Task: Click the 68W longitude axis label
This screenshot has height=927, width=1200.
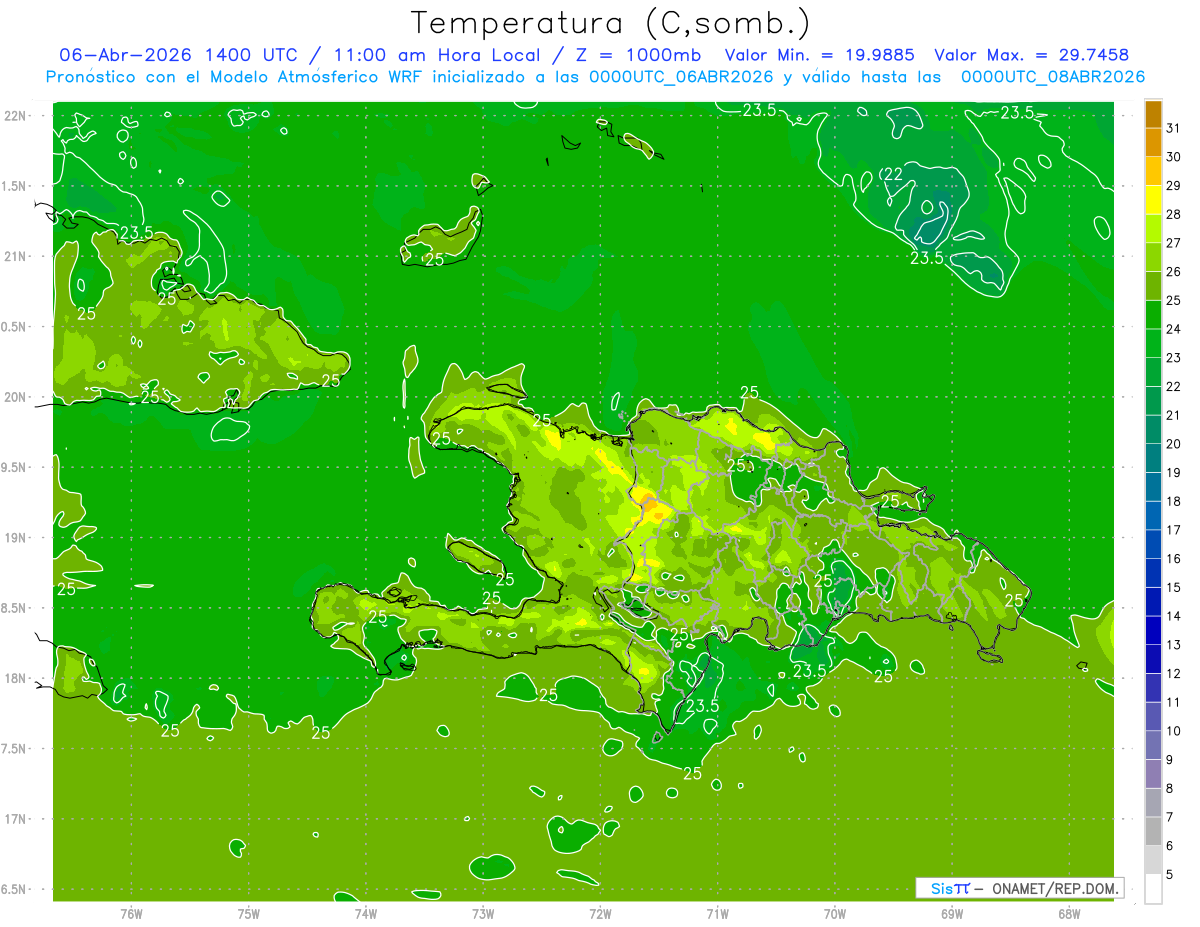Action: tap(1068, 913)
